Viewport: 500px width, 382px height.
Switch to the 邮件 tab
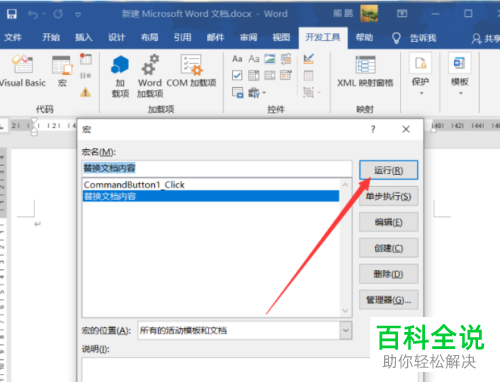215,37
